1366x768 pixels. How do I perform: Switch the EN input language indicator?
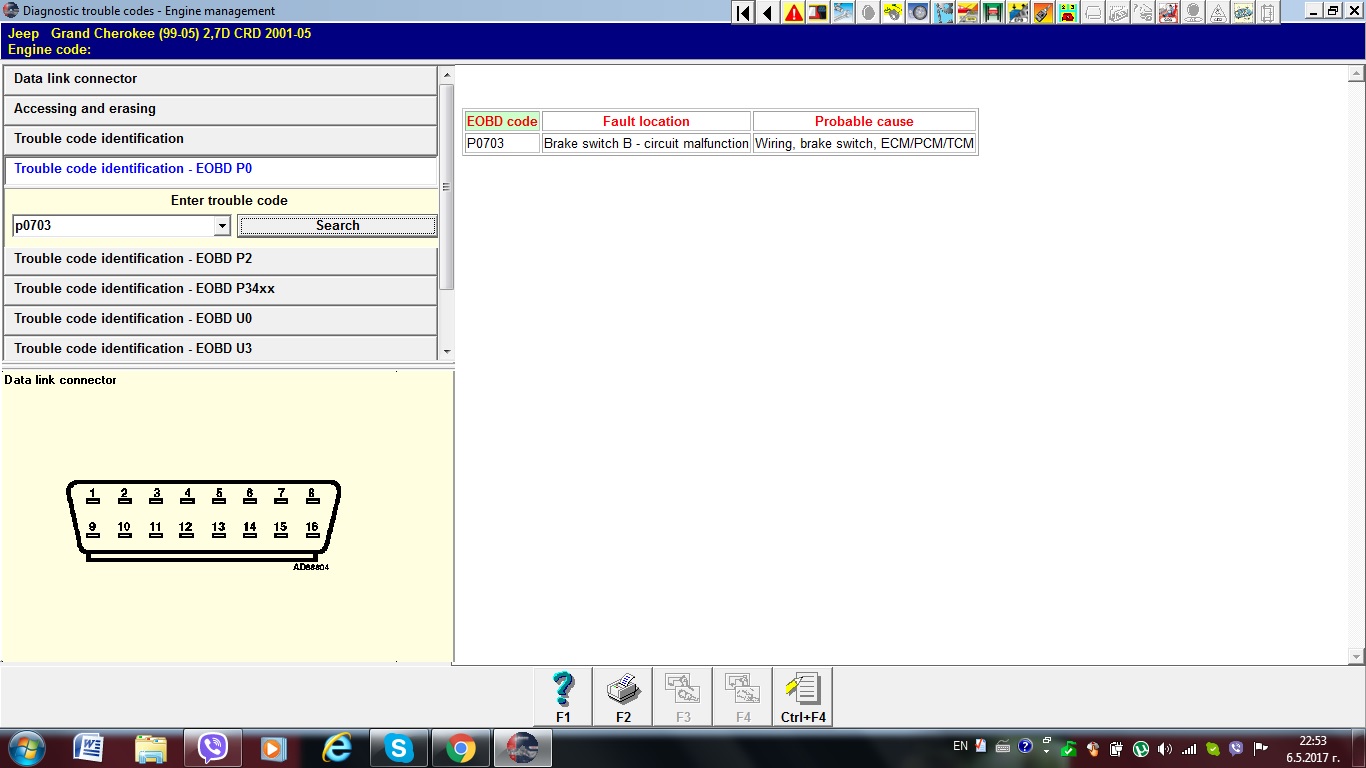click(x=960, y=746)
